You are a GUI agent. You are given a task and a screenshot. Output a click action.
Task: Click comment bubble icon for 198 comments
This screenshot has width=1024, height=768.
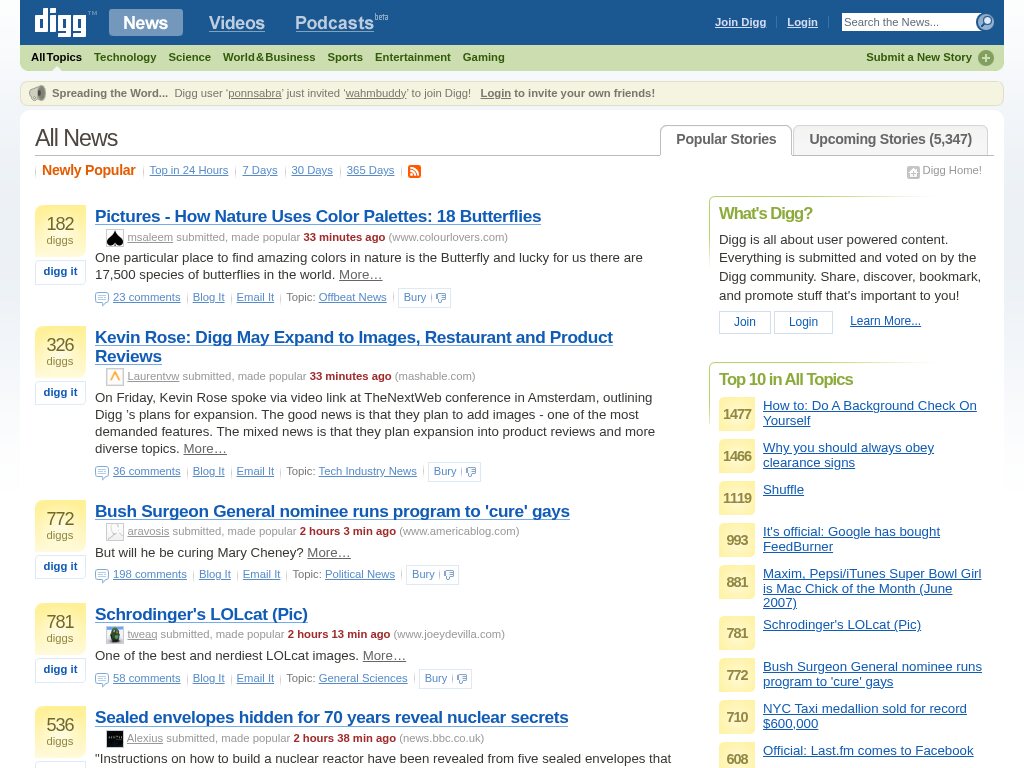102,575
